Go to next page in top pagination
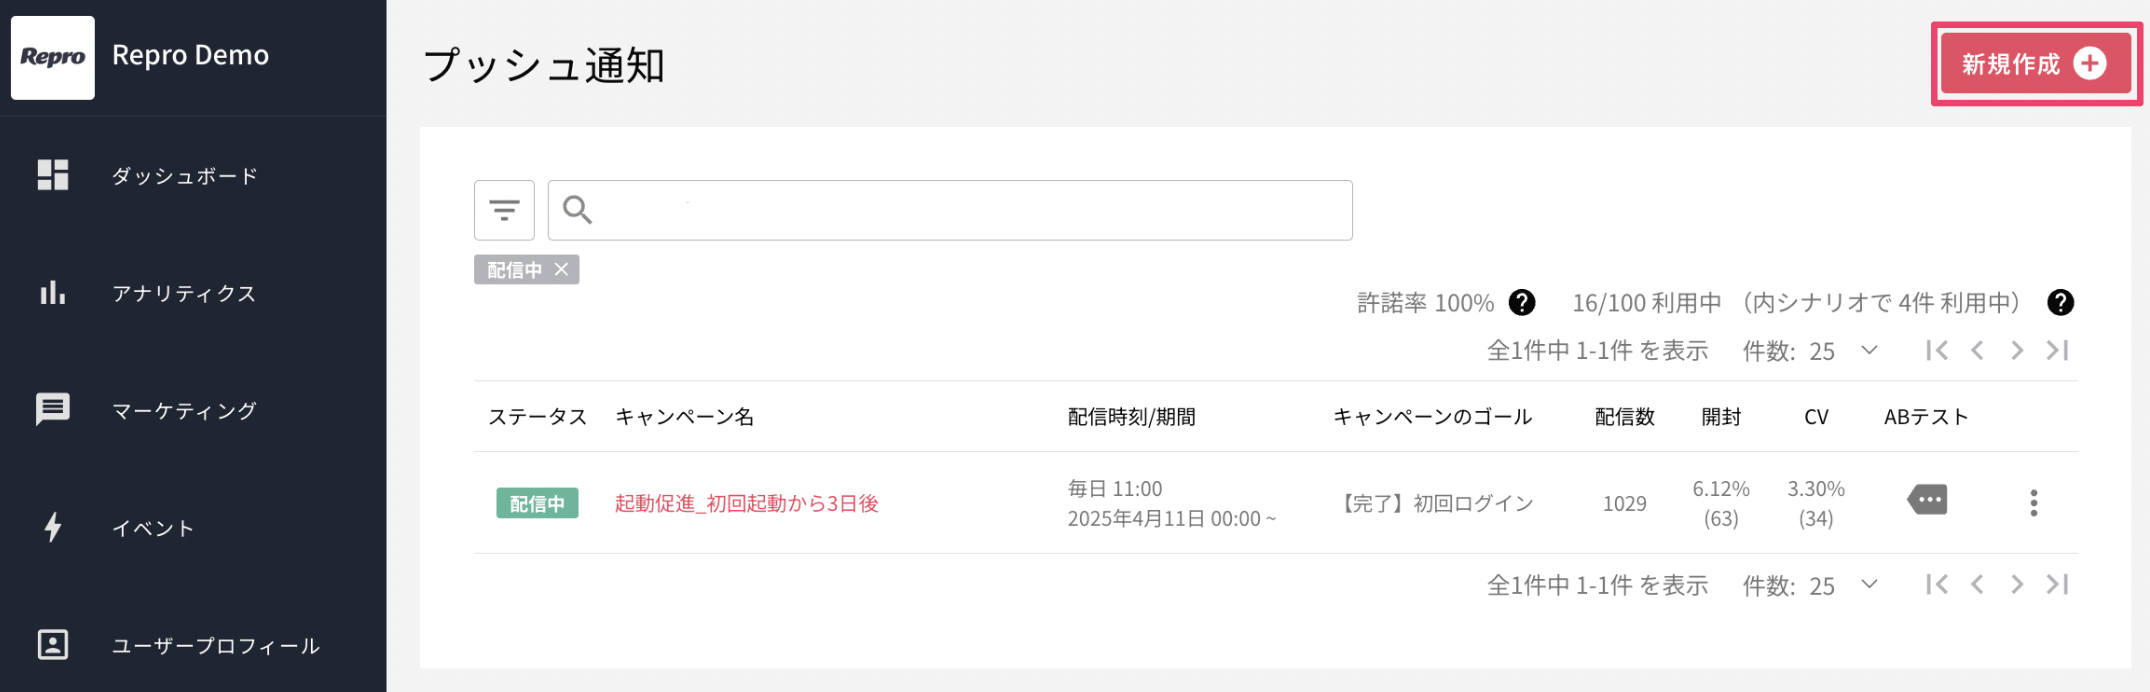This screenshot has width=2150, height=692. pos(2017,350)
